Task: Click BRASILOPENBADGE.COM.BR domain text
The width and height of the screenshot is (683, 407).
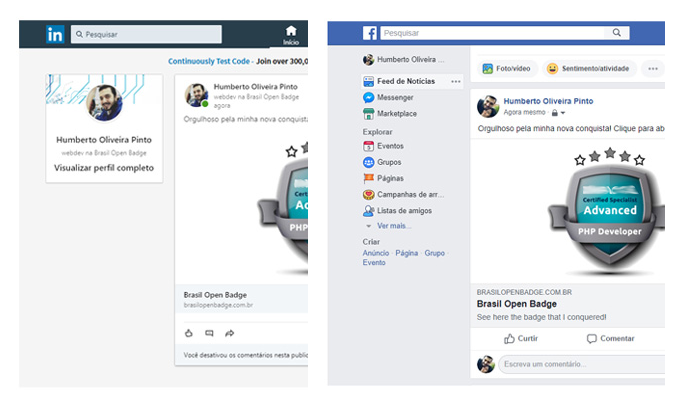Action: (524, 292)
